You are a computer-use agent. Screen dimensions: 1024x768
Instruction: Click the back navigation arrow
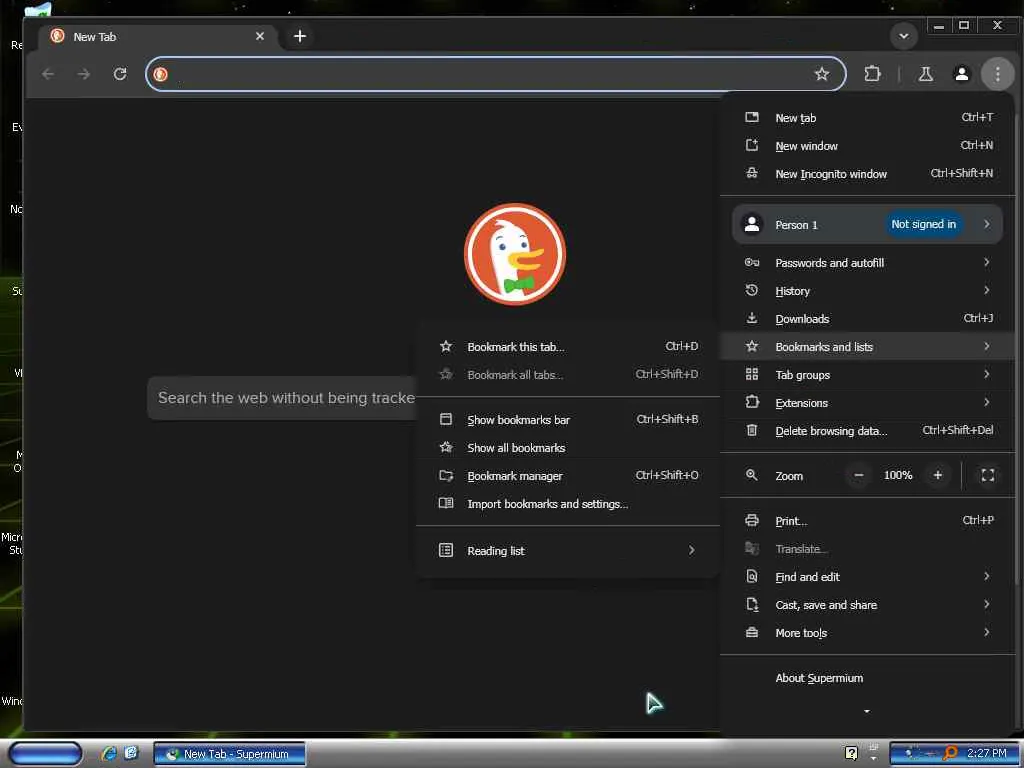pyautogui.click(x=48, y=74)
